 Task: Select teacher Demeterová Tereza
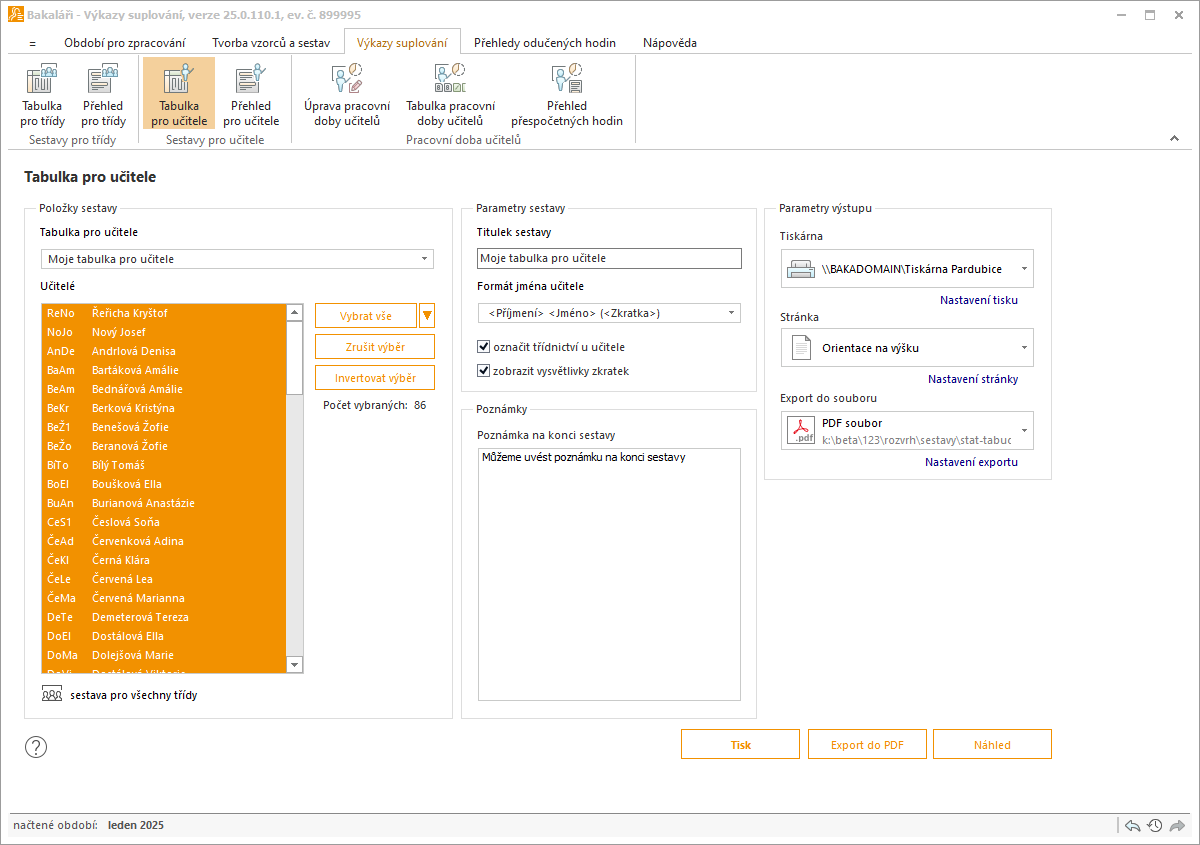click(164, 617)
